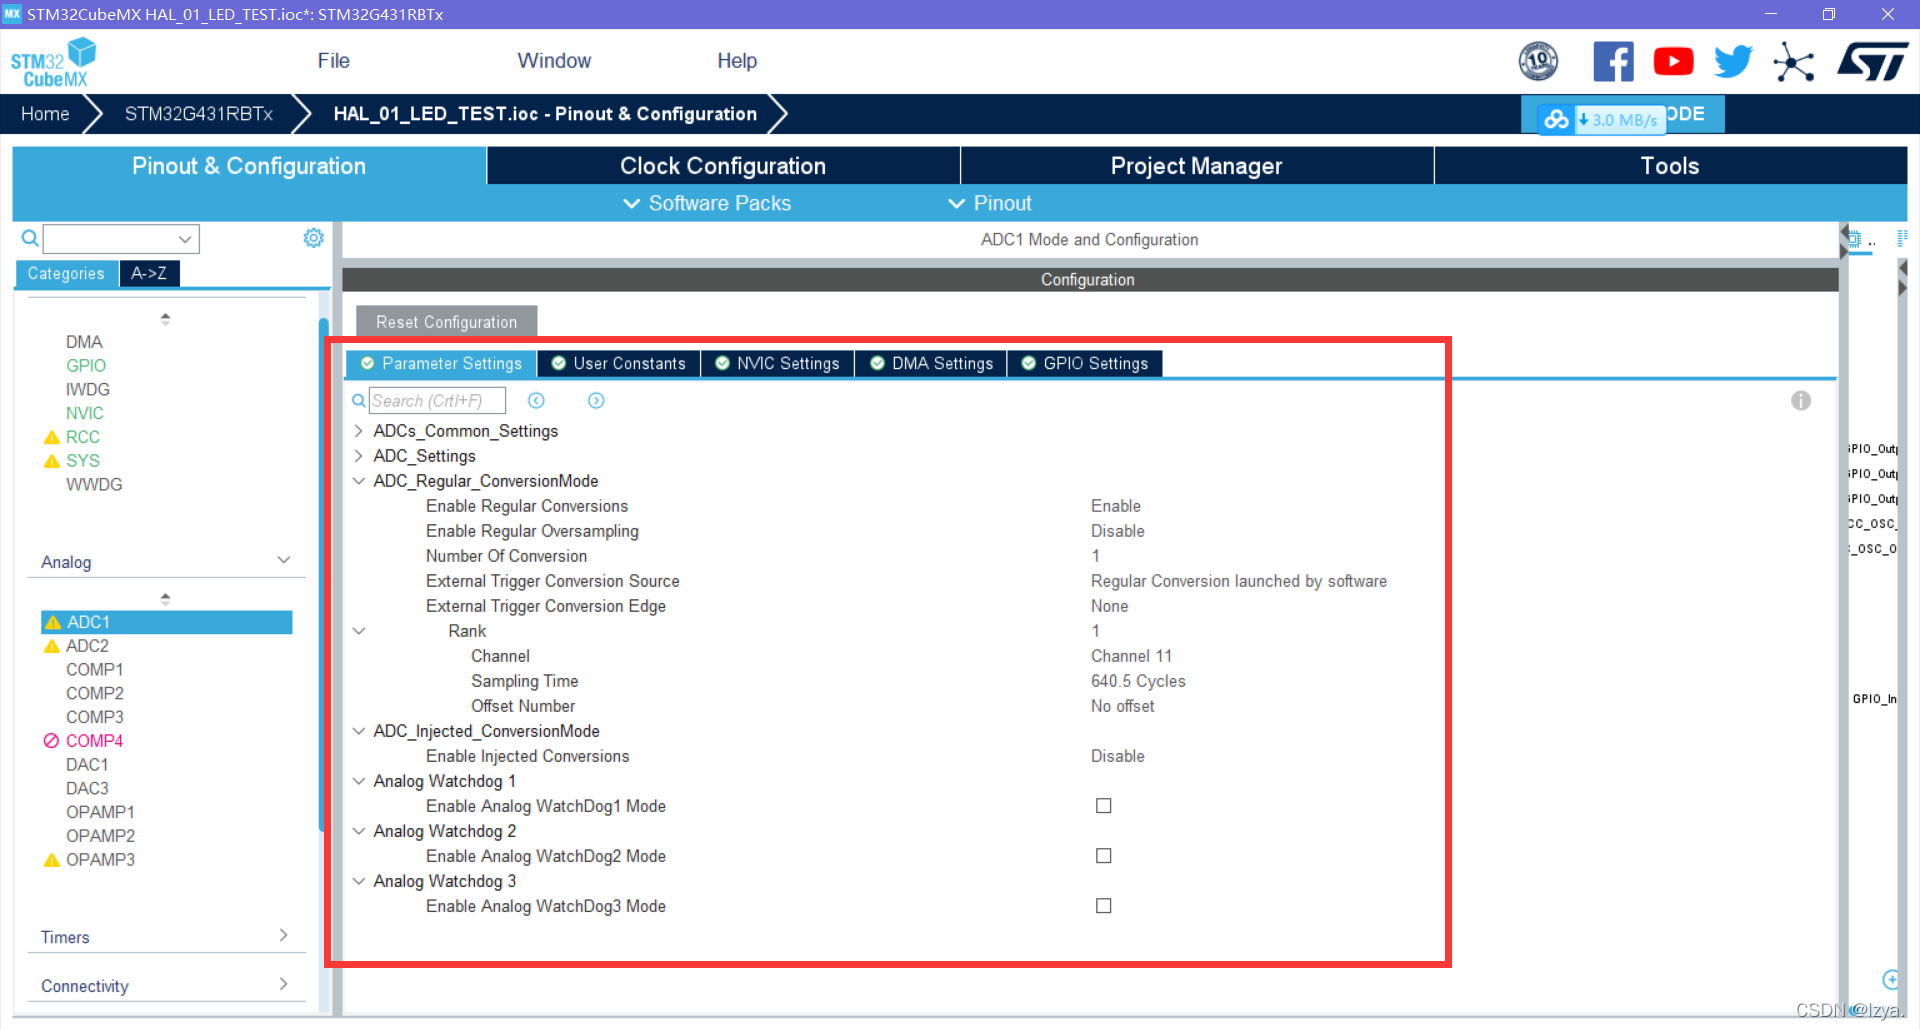The width and height of the screenshot is (1920, 1030).
Task: Click the STM32G431RBTx breadcrumb
Action: coord(199,114)
